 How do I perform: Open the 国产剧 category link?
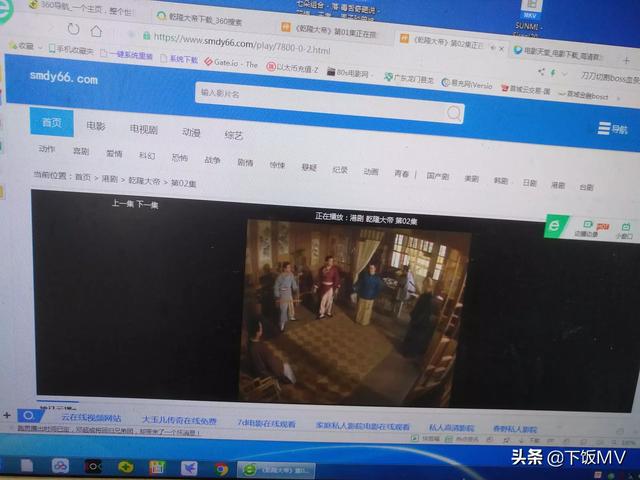pos(438,176)
